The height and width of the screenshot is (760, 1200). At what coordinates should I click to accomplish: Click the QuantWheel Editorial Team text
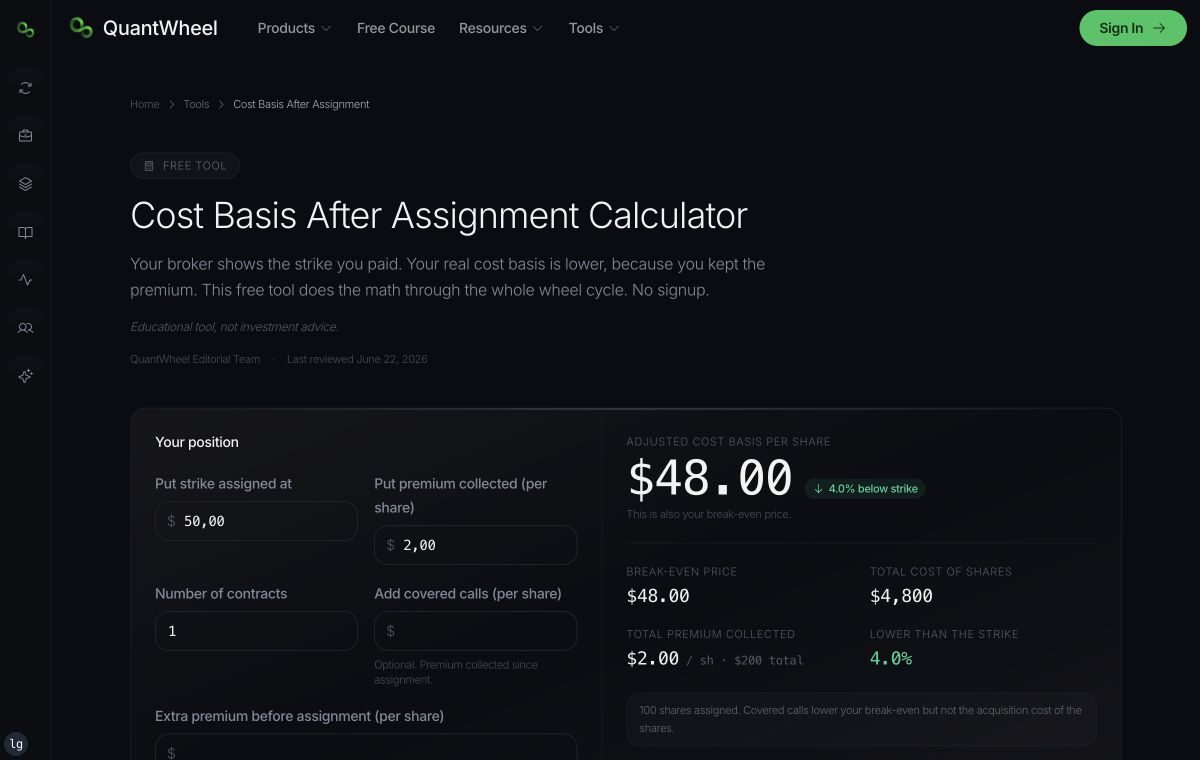tap(195, 359)
